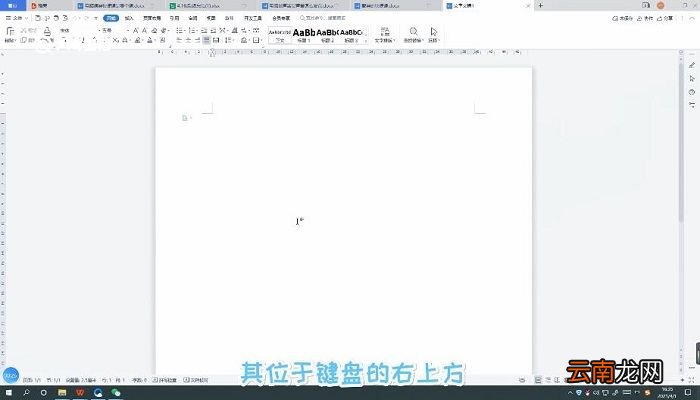The height and width of the screenshot is (400, 700).
Task: Apply the 标题 1 Heading style
Action: [x=304, y=35]
